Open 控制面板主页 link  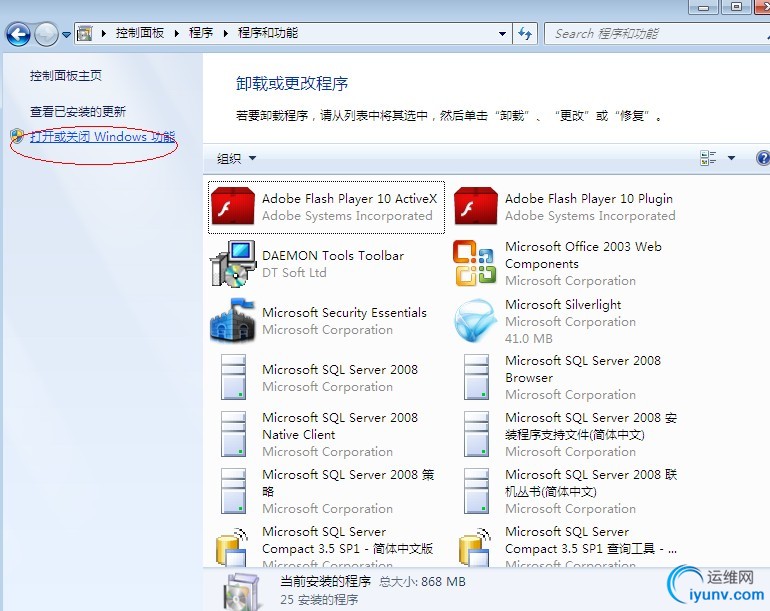tap(66, 76)
